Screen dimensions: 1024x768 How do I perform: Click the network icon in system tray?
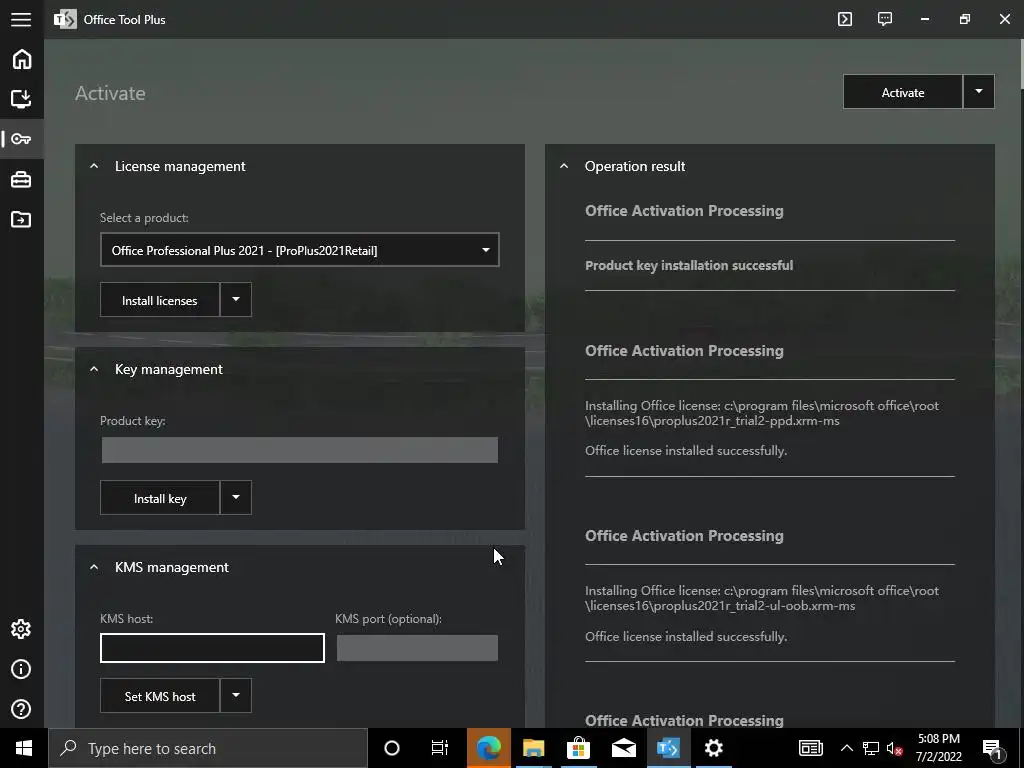point(871,748)
